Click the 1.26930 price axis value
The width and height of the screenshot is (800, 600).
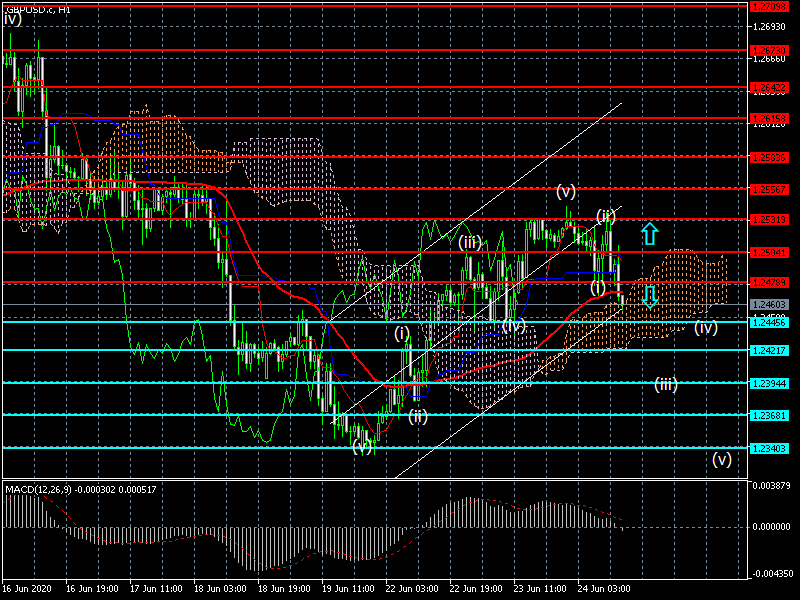[769, 27]
